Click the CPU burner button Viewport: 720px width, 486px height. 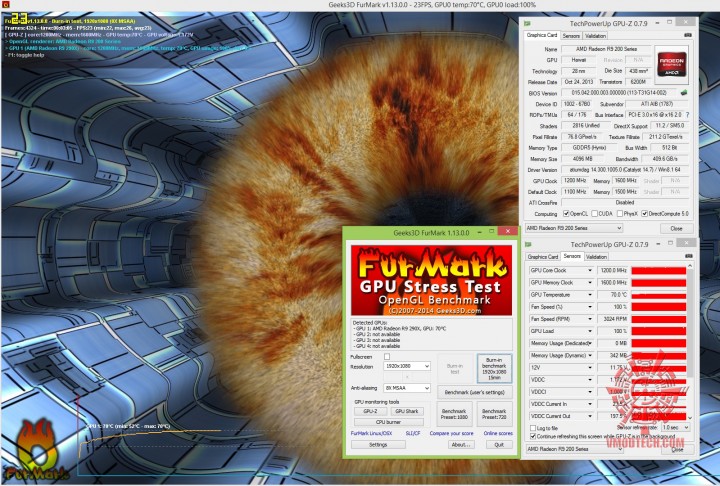point(388,422)
